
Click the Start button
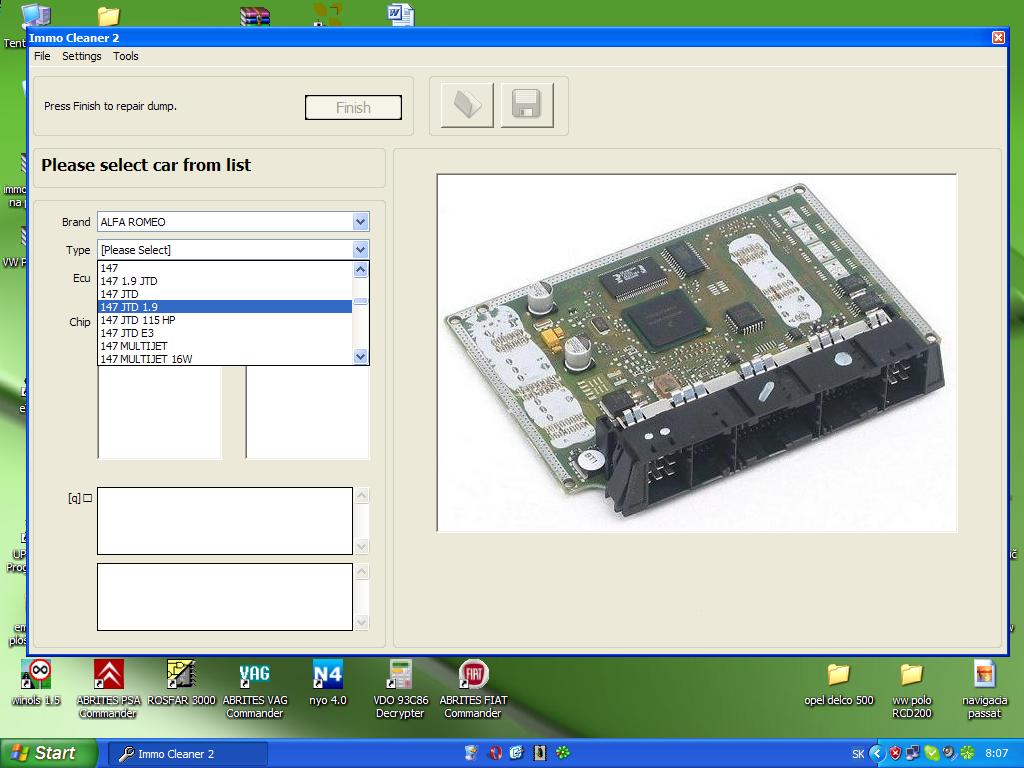(x=47, y=754)
